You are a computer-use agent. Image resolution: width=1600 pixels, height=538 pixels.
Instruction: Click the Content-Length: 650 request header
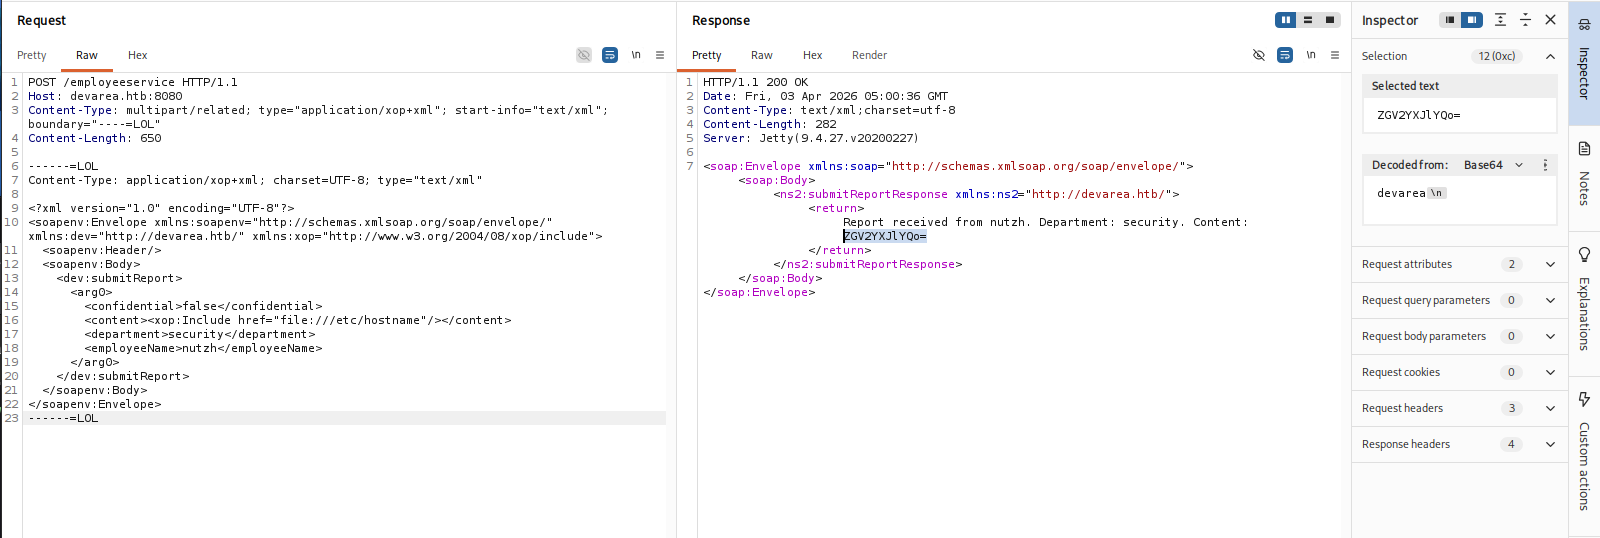coord(95,138)
